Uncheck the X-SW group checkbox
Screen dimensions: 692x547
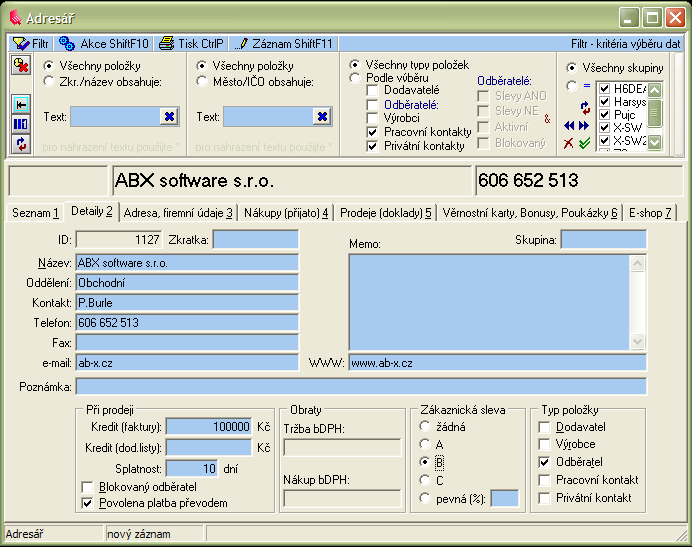(605, 128)
